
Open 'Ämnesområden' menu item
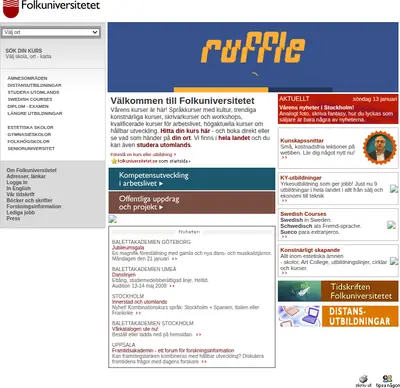(x=27, y=78)
